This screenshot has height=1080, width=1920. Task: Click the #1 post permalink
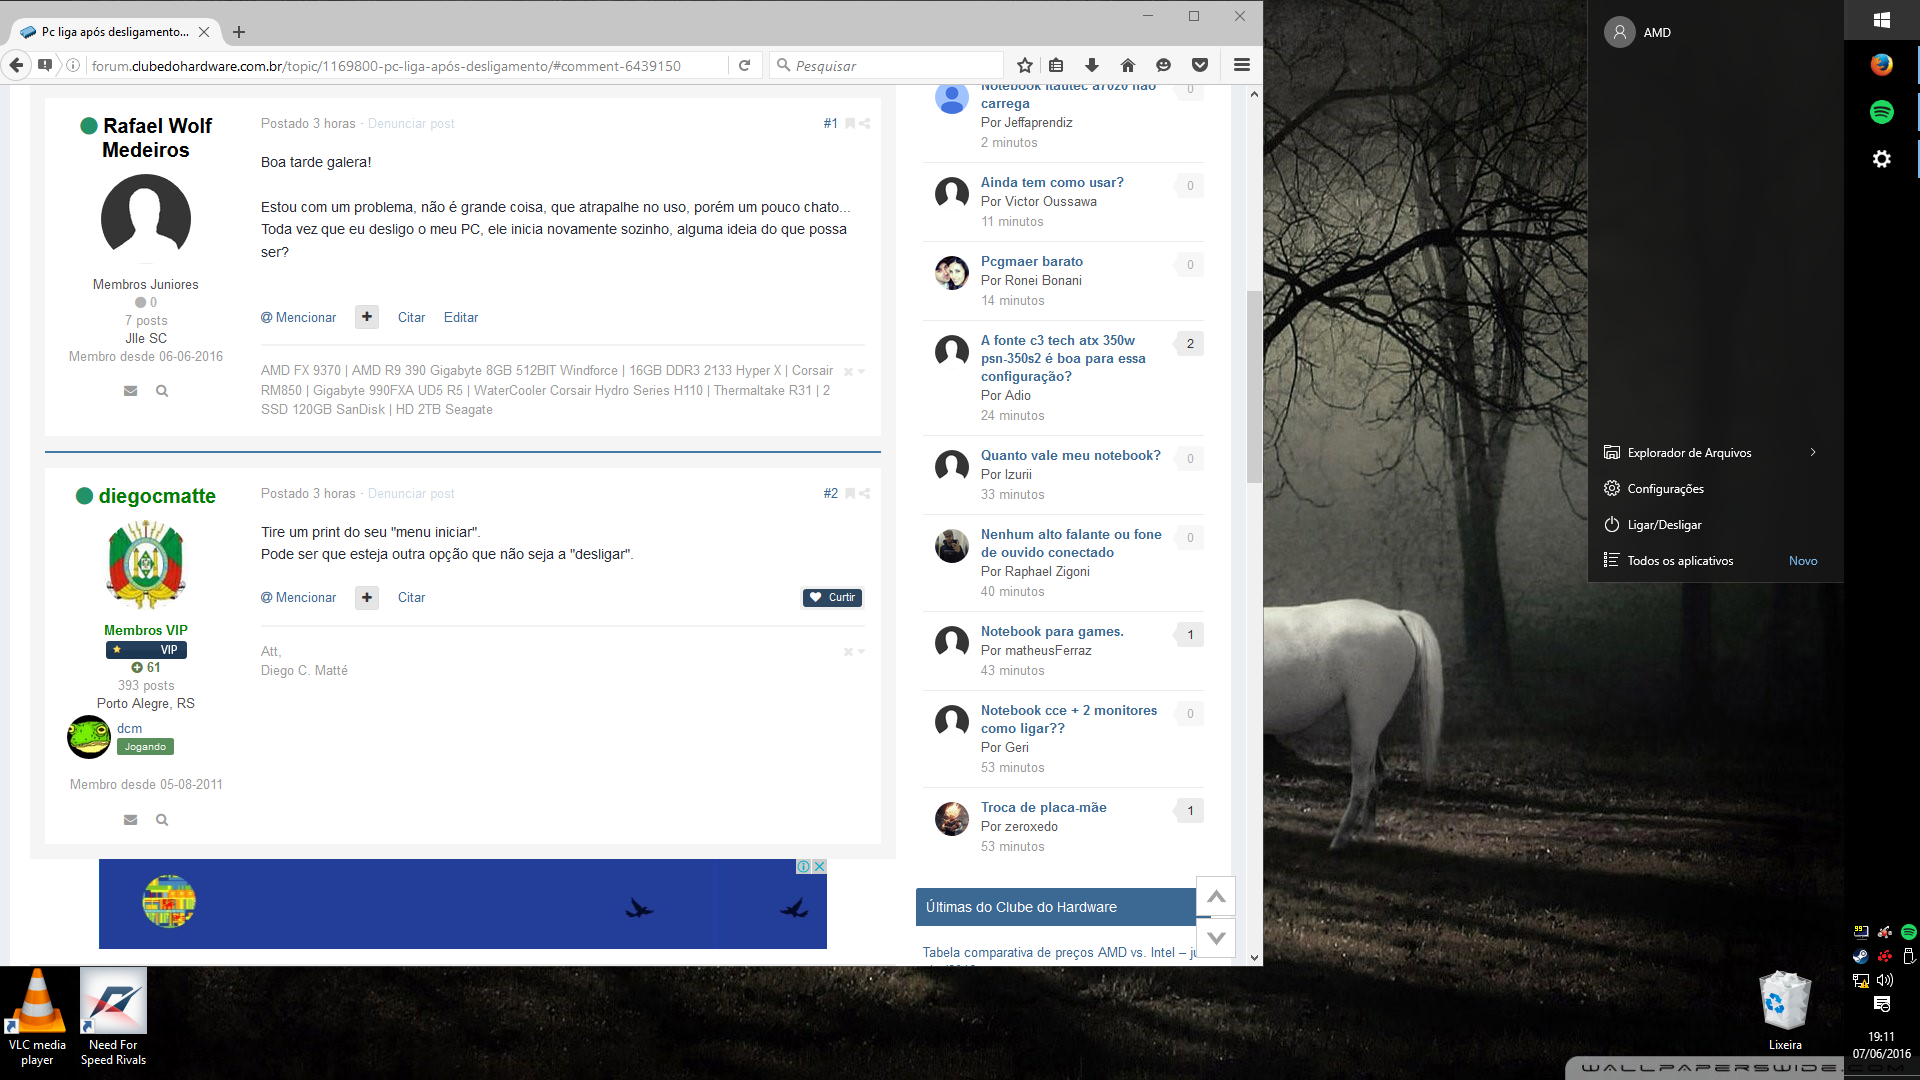click(x=830, y=124)
